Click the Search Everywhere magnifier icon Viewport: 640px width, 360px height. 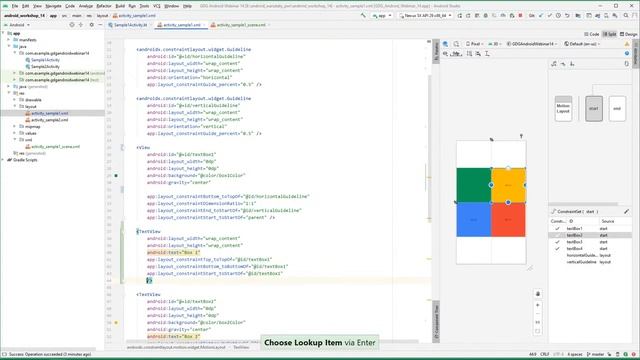pos(626,16)
